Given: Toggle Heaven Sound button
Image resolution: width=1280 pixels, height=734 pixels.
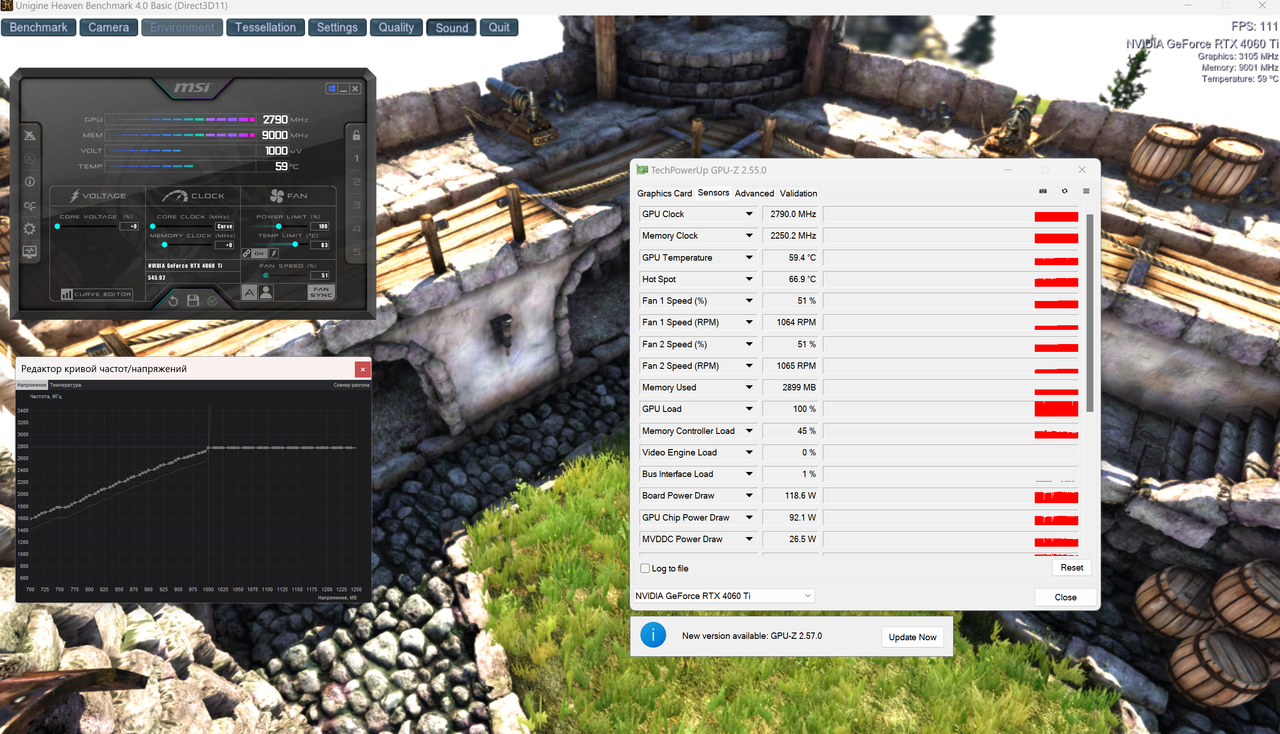Looking at the screenshot, I should (x=451, y=27).
